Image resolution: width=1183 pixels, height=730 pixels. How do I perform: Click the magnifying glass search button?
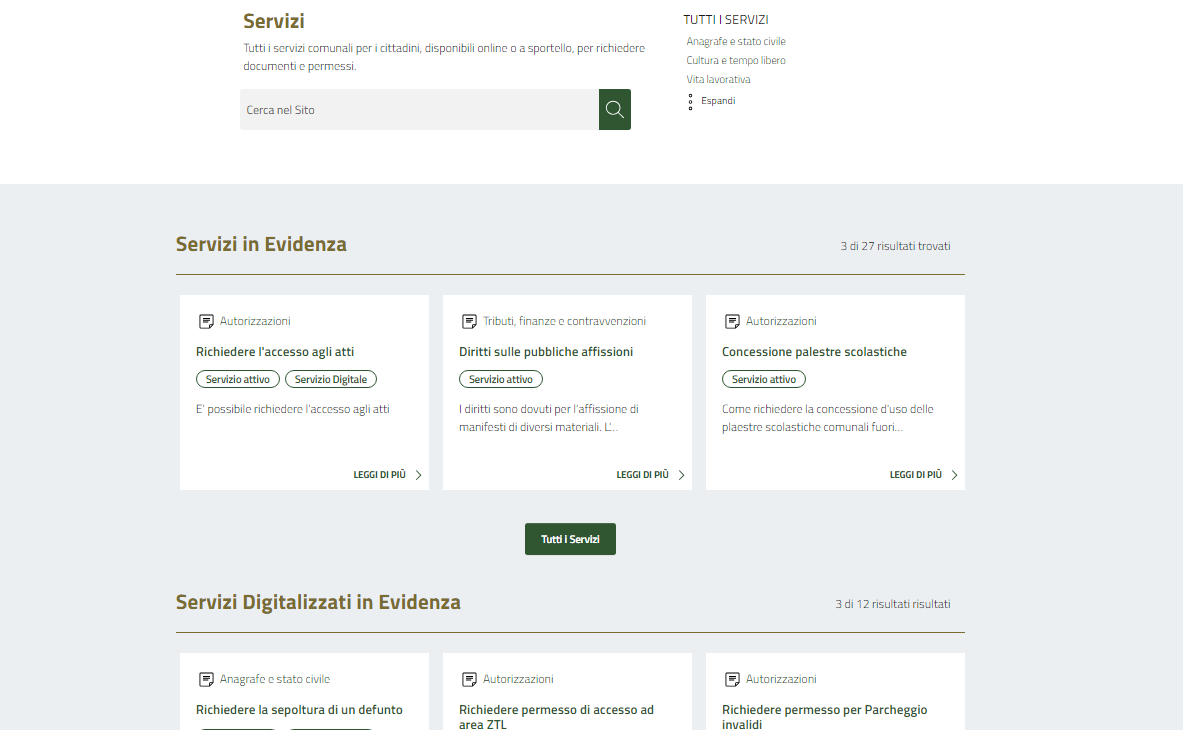(x=614, y=110)
